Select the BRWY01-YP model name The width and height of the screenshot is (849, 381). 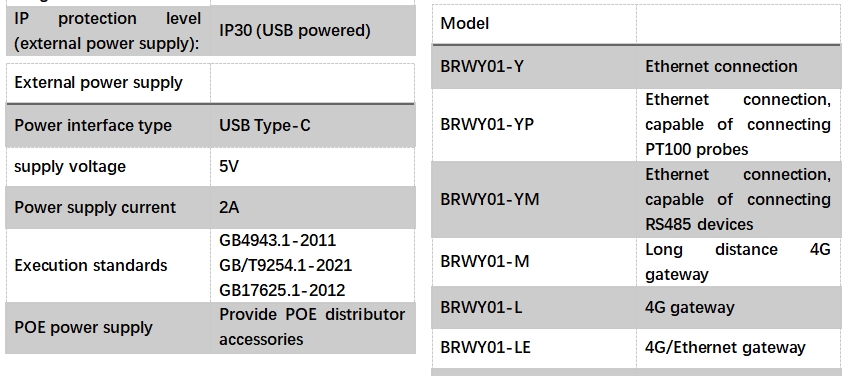487,124
